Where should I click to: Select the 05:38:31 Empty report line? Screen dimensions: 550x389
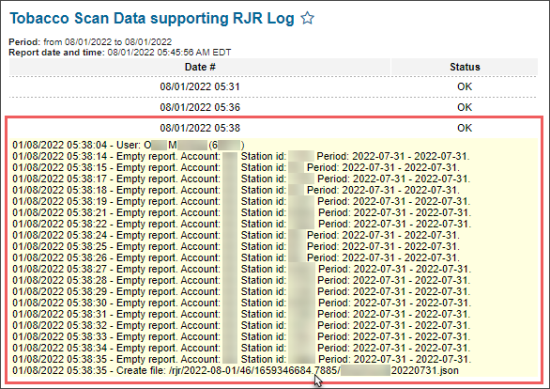tap(241, 314)
